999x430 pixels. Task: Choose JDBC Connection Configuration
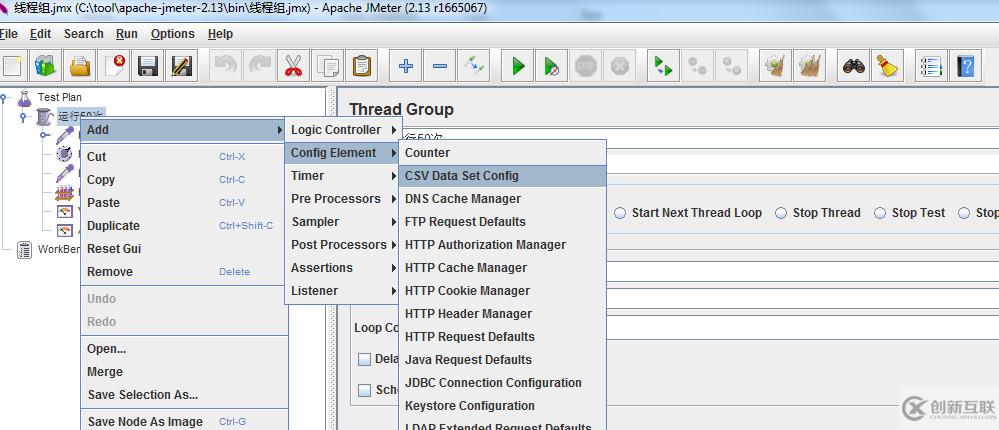pos(503,382)
